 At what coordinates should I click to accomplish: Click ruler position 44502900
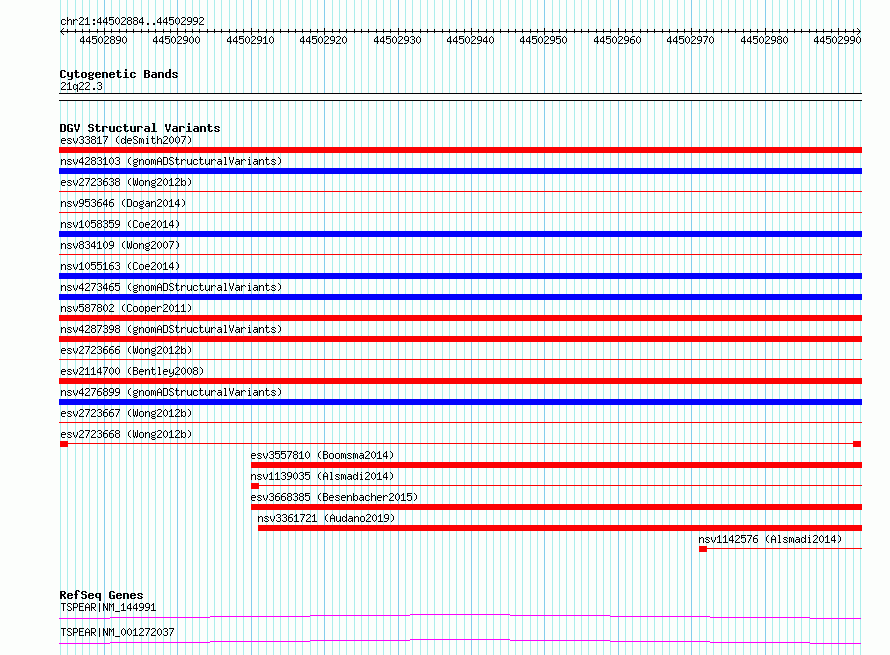[177, 40]
